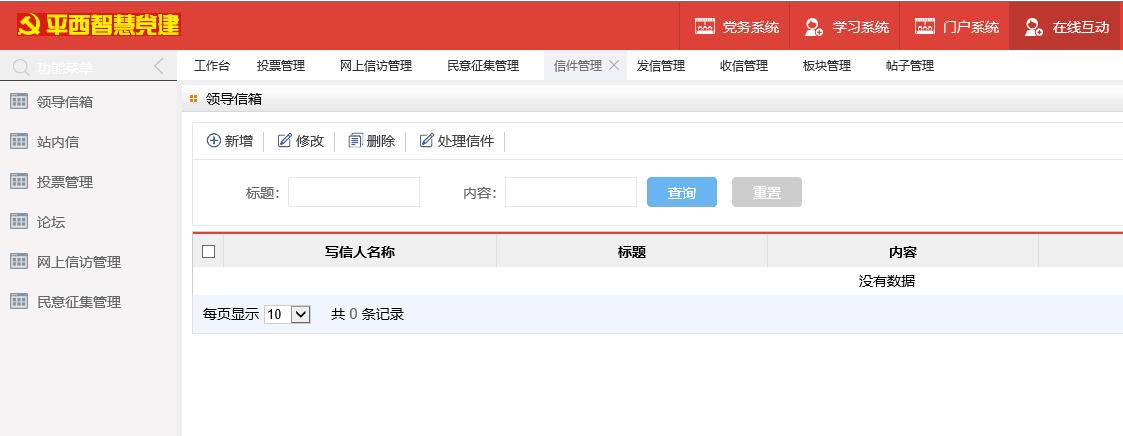The width and height of the screenshot is (1123, 436).
Task: Click the 学习系统 person icon
Action: click(x=814, y=27)
